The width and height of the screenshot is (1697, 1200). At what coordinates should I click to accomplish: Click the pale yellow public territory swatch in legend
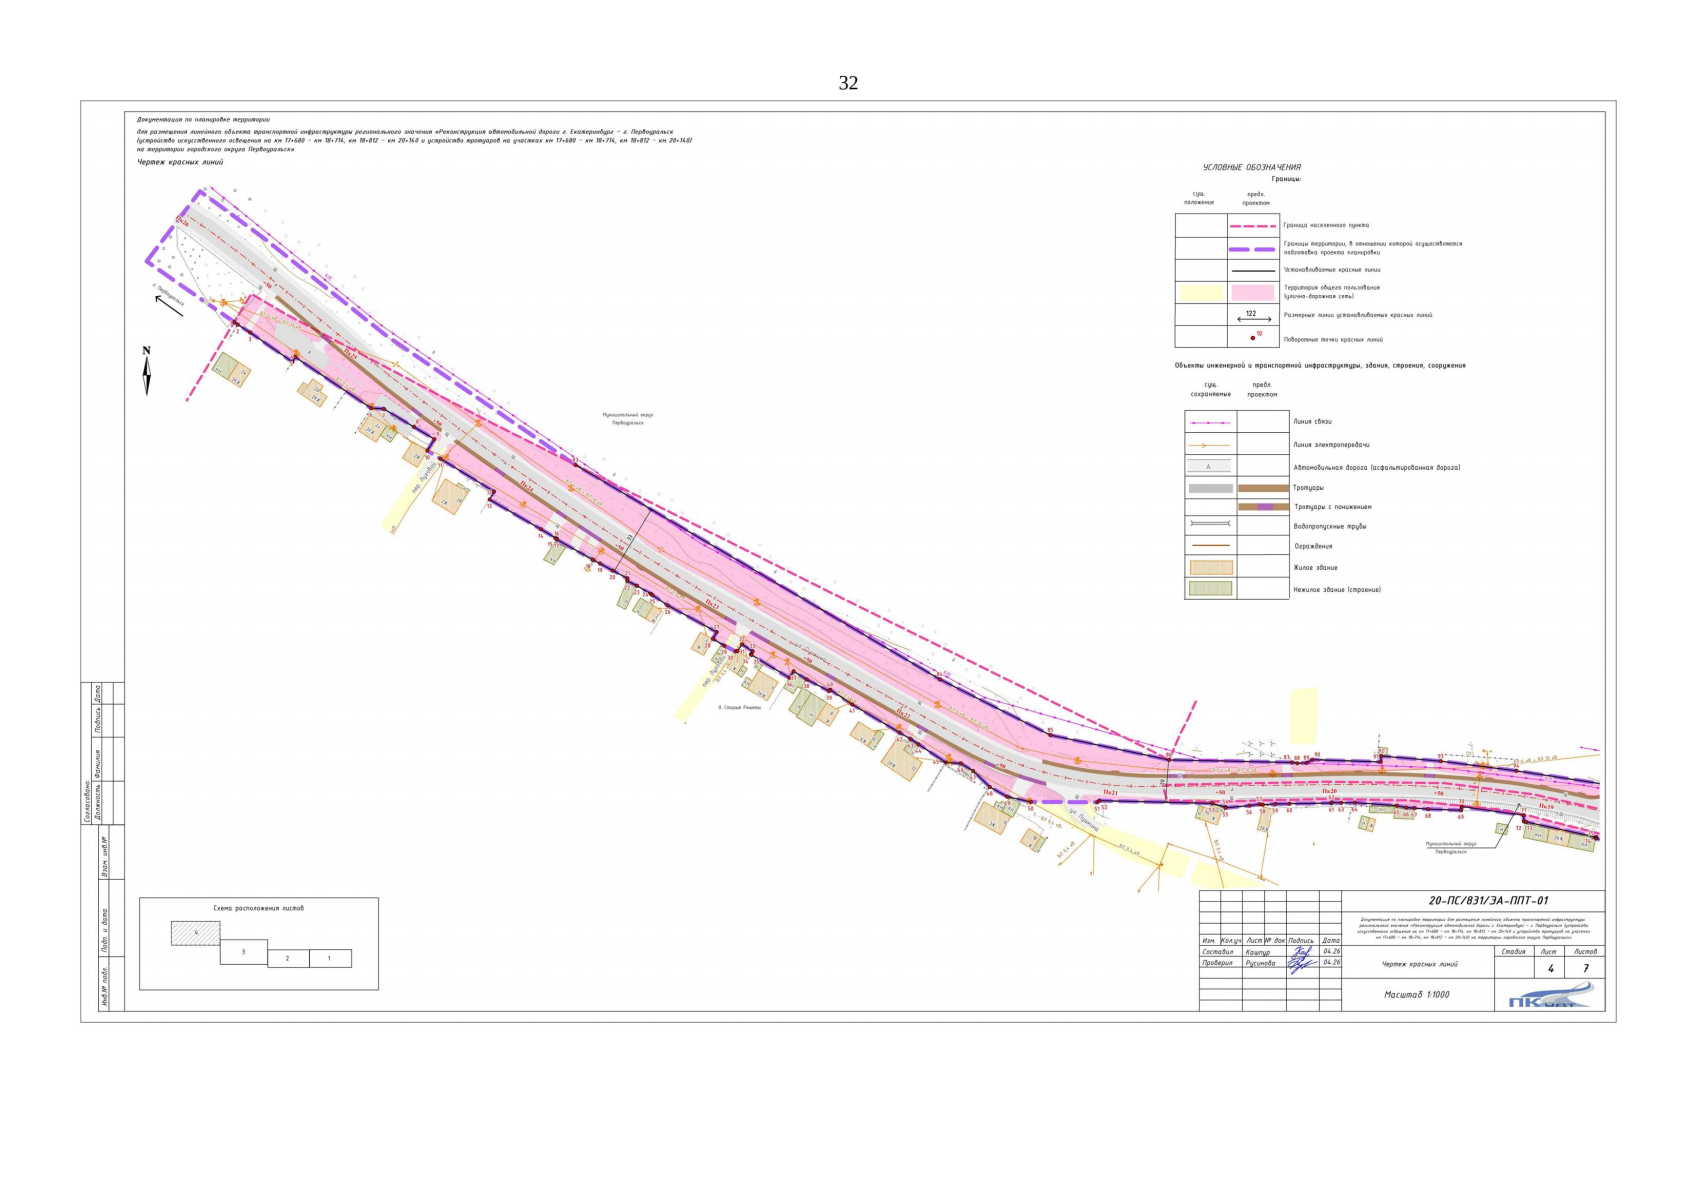1201,292
